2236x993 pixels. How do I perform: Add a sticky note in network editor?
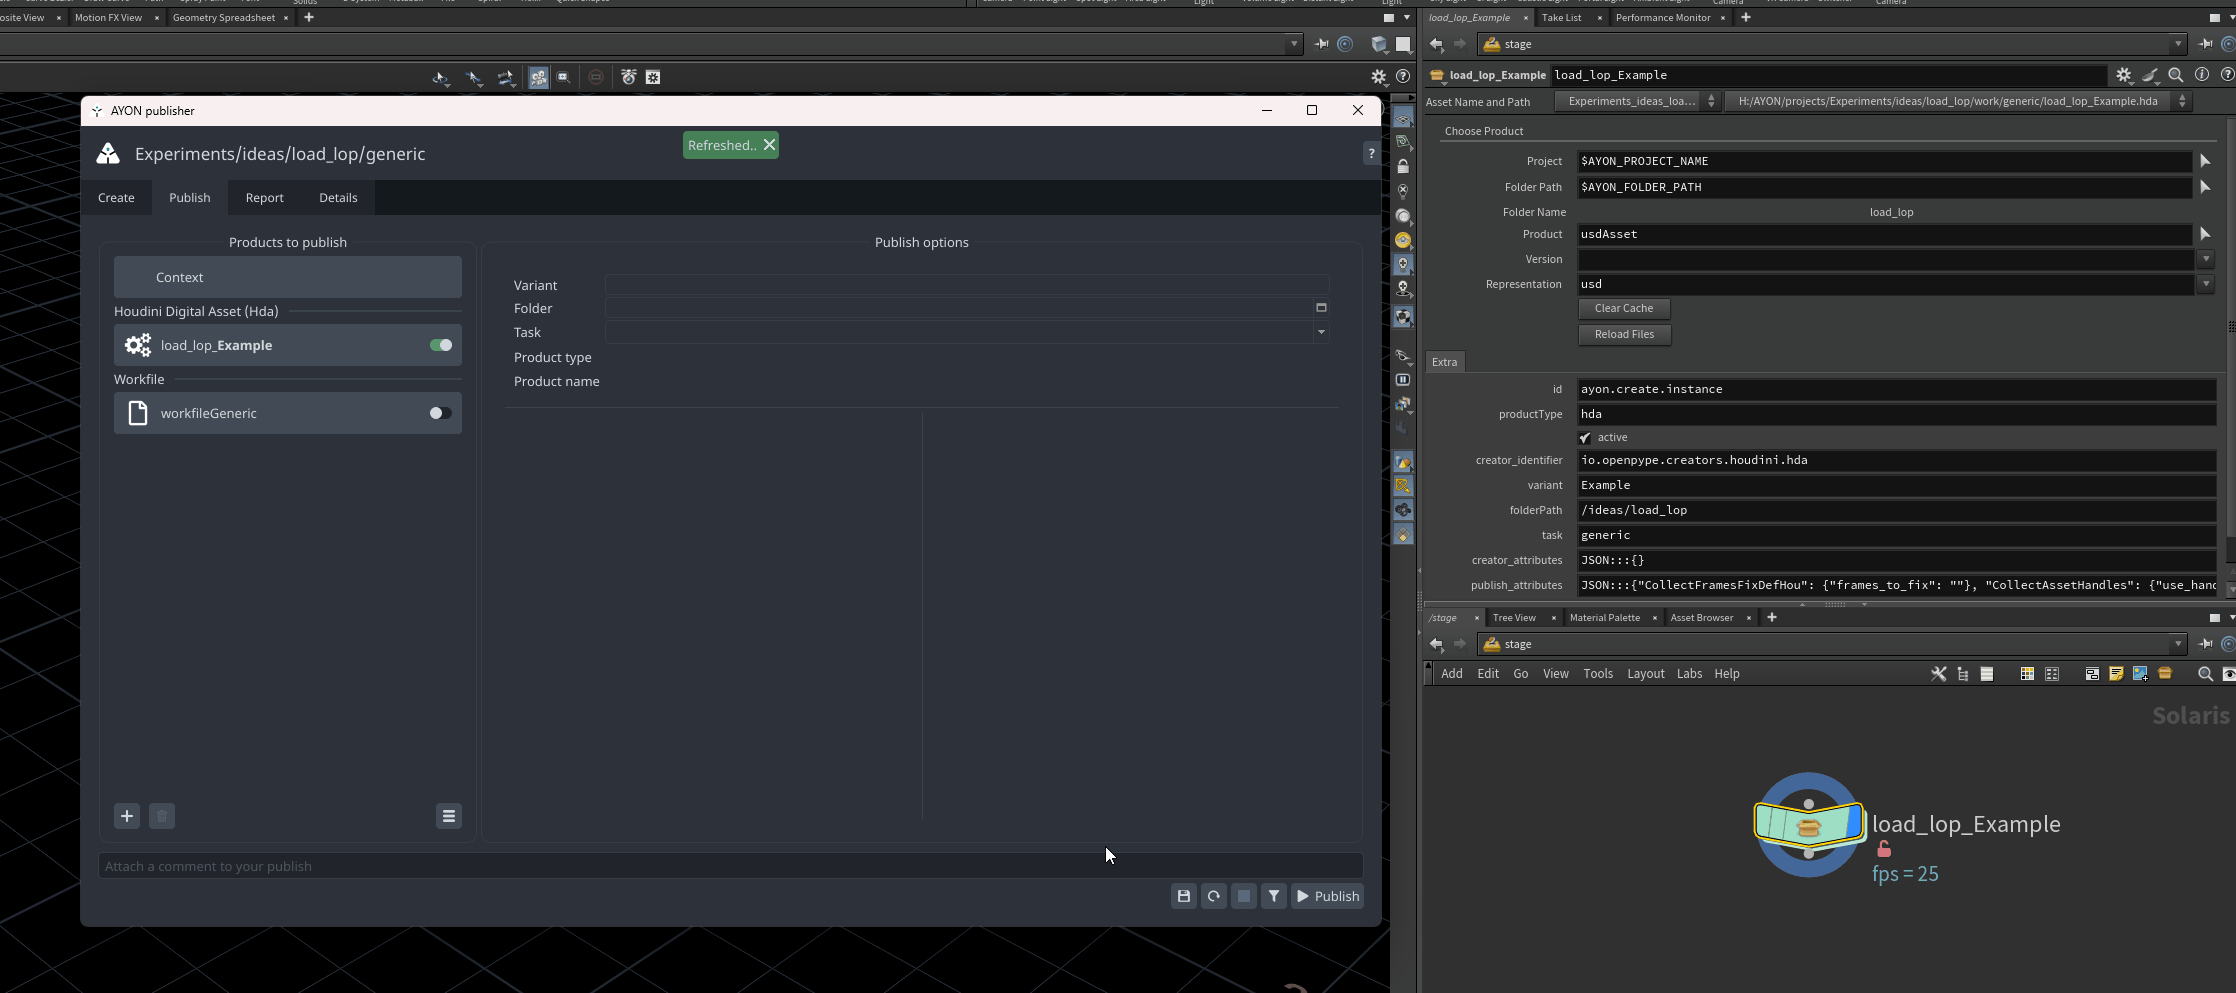[x=2116, y=674]
